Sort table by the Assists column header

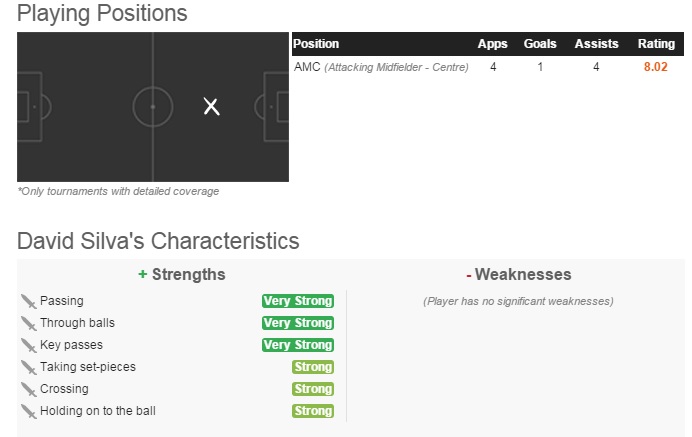pyautogui.click(x=595, y=44)
